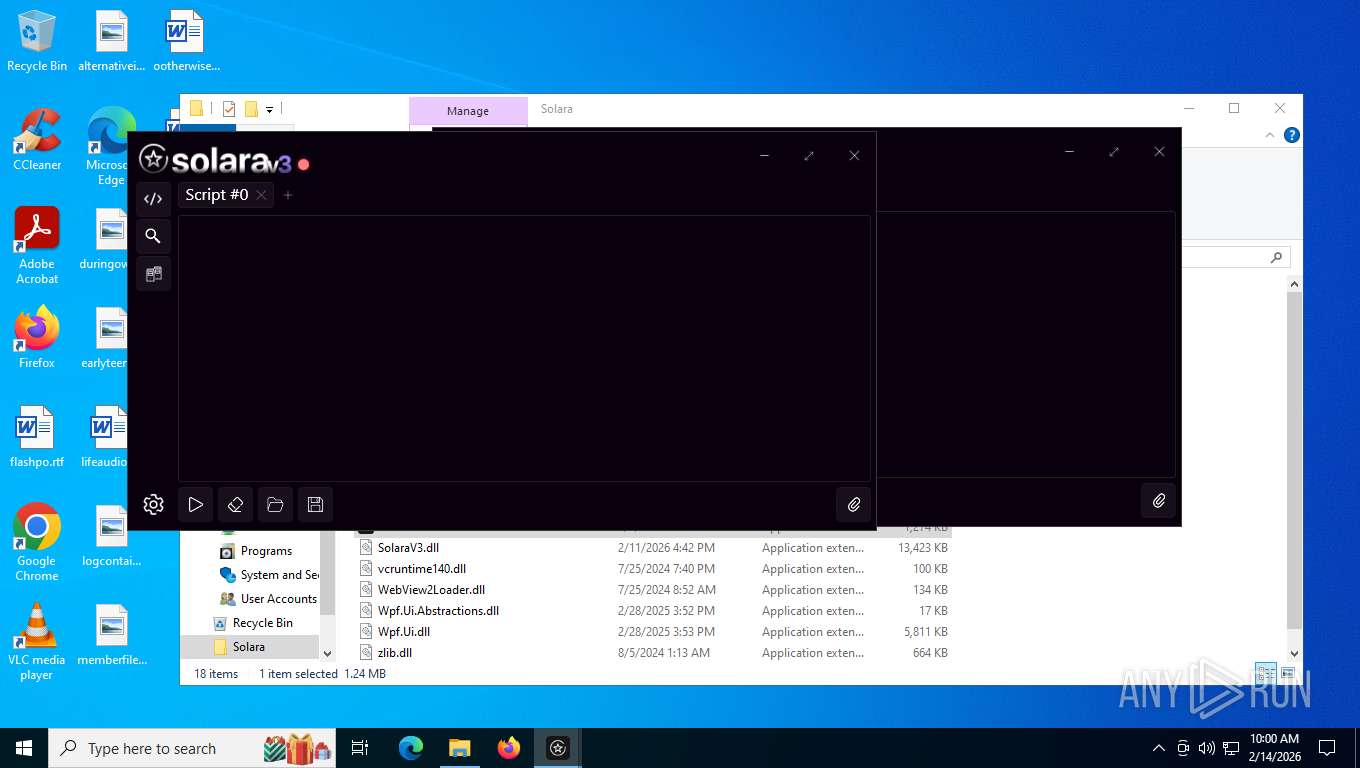
Task: Open File Explorer from taskbar
Action: point(460,748)
